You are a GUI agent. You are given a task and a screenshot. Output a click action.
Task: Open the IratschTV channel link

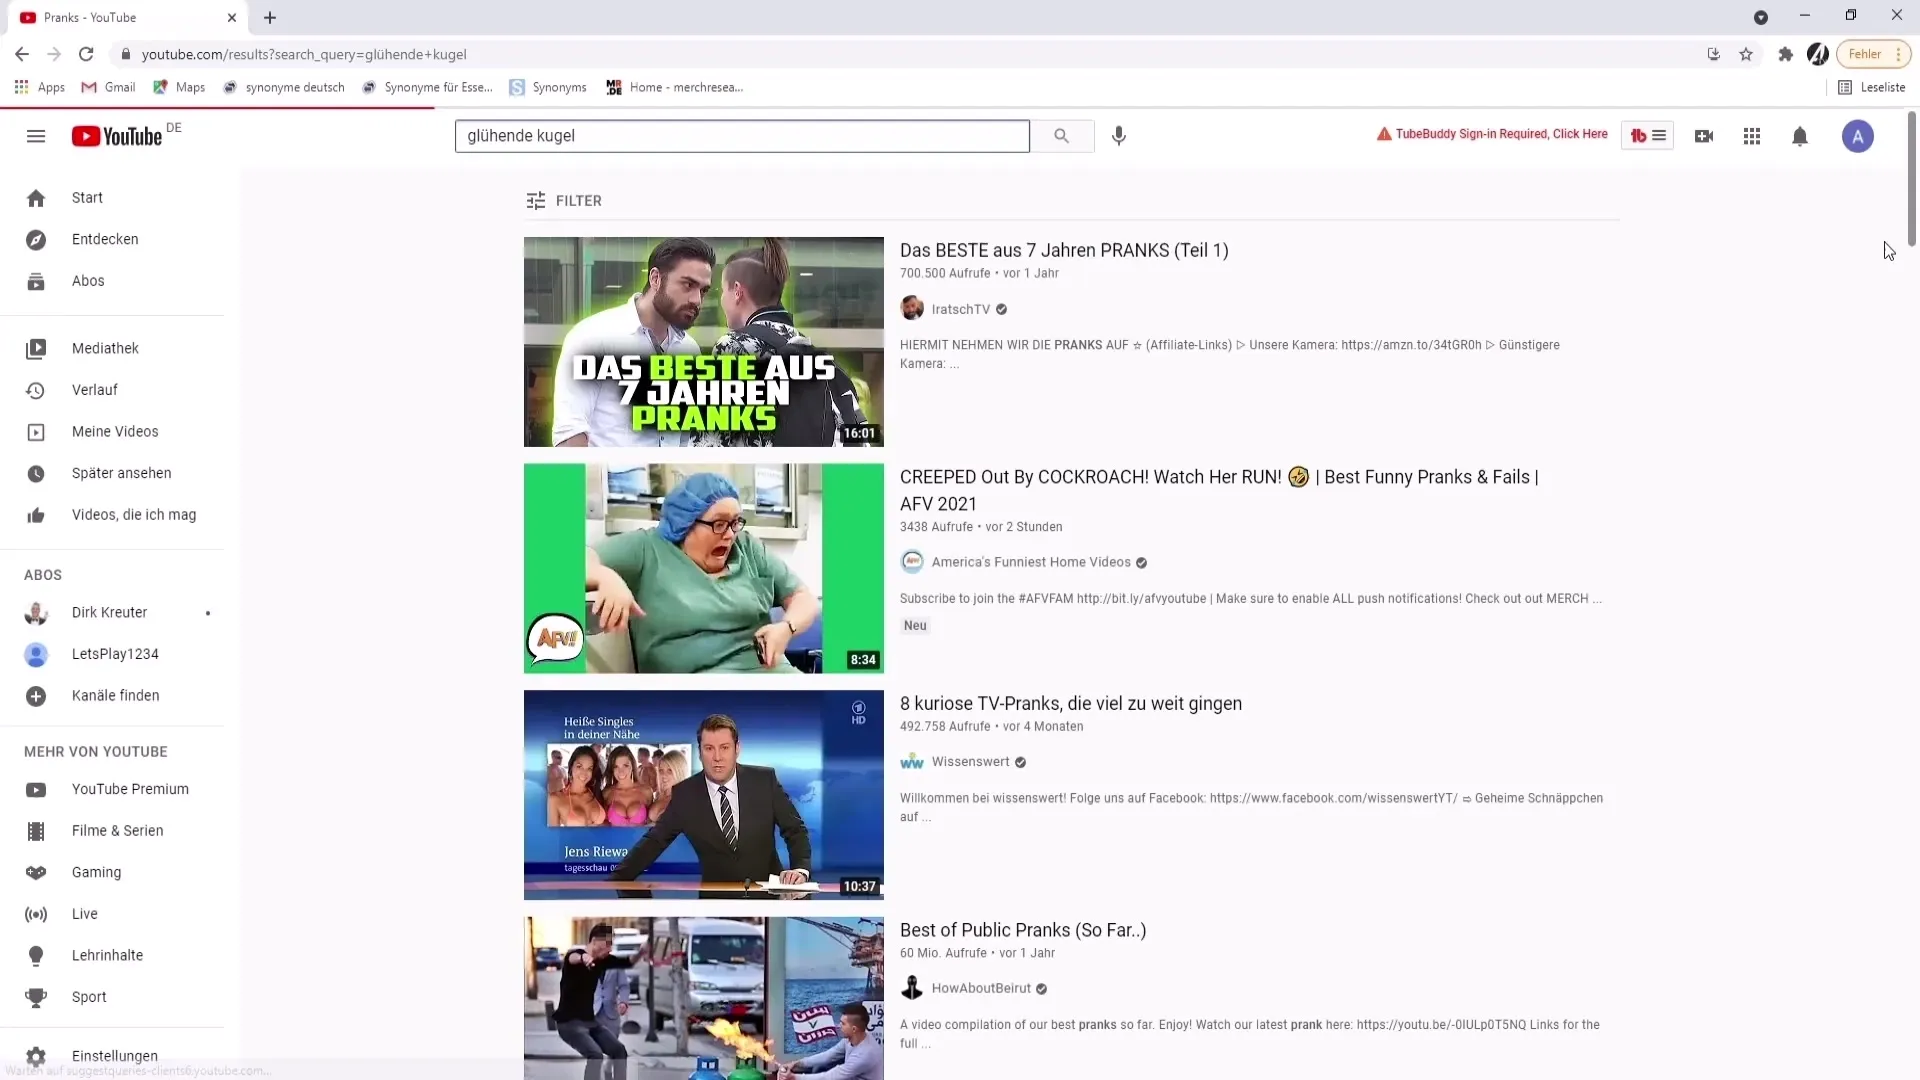point(960,309)
